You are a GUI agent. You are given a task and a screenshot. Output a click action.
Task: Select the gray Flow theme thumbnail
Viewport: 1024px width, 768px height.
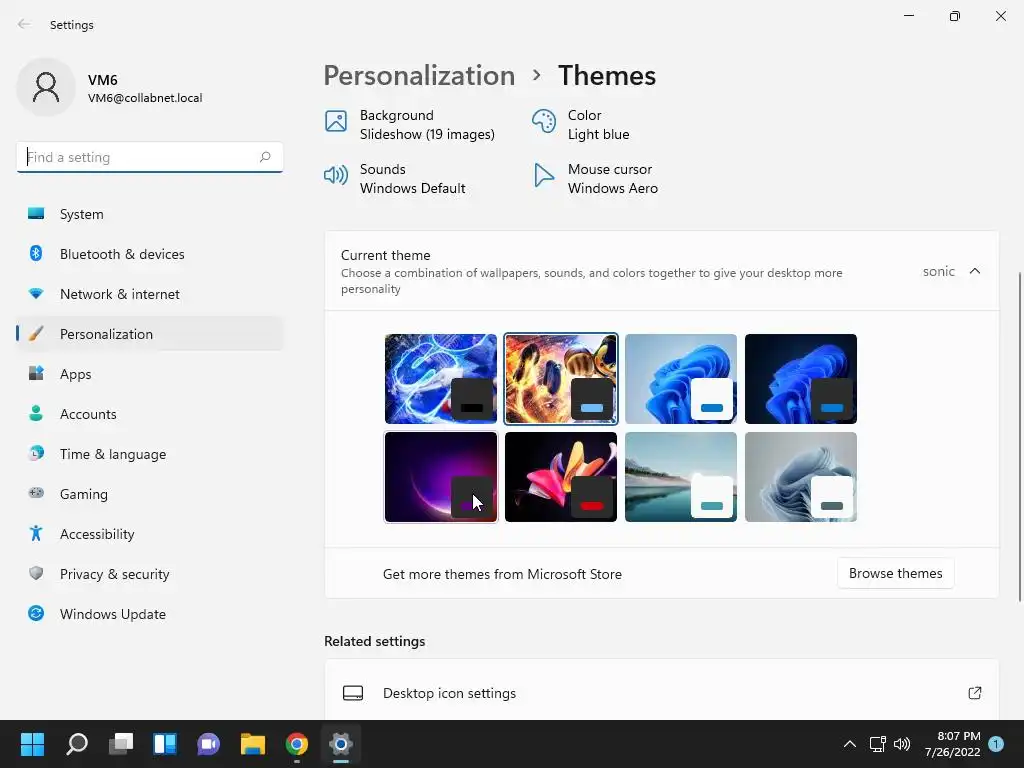pos(801,477)
